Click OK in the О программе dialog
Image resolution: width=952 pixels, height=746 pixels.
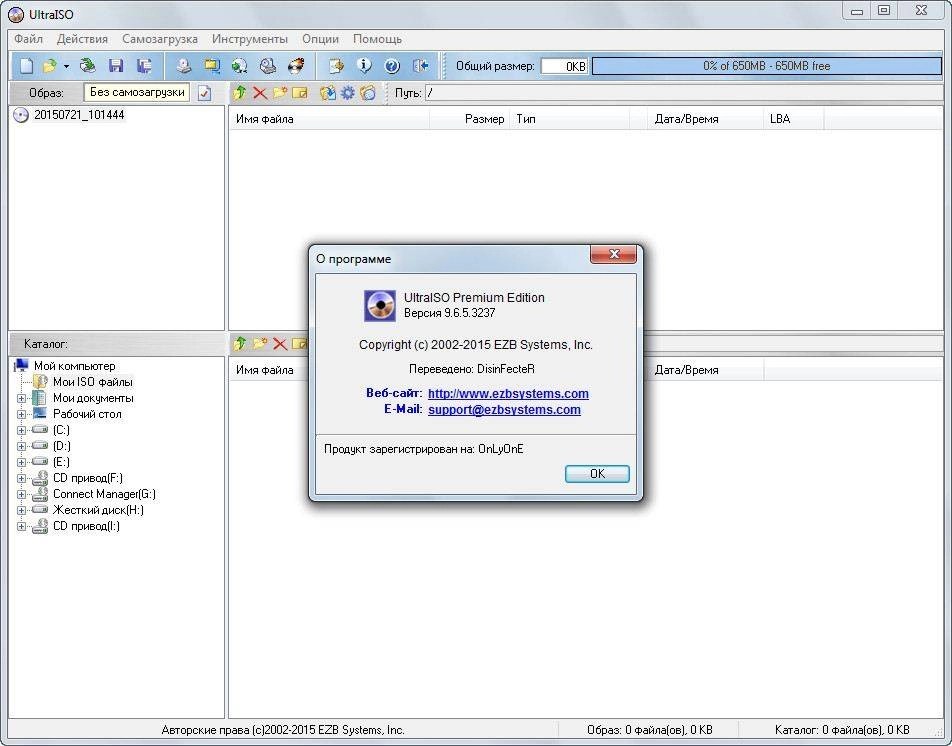click(x=597, y=473)
